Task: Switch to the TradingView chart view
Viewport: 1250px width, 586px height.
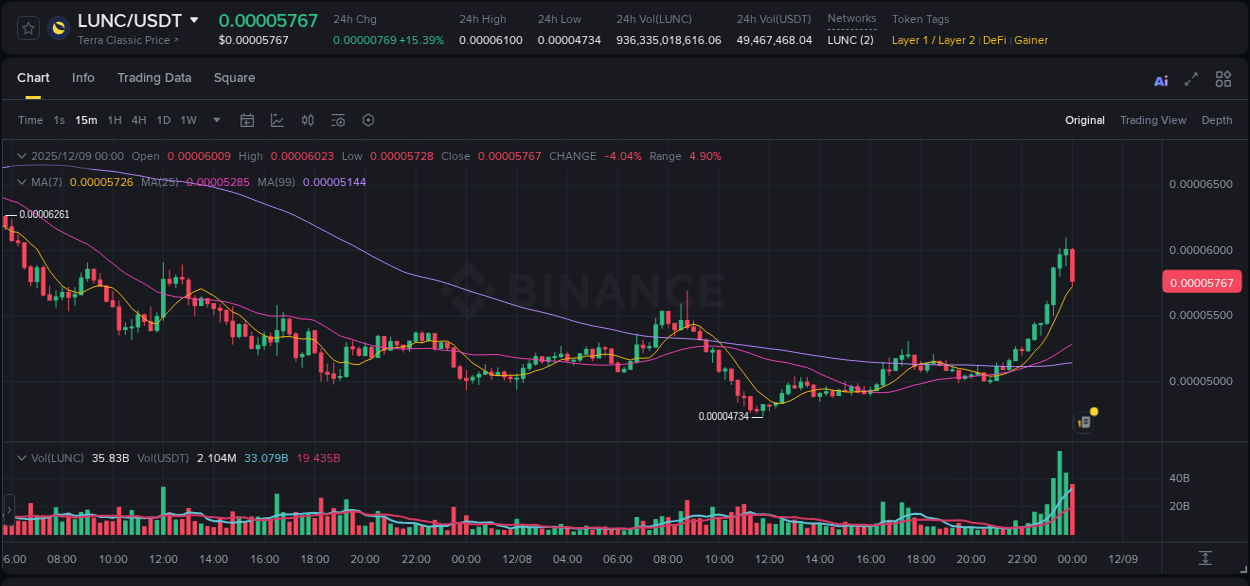Action: (1153, 120)
